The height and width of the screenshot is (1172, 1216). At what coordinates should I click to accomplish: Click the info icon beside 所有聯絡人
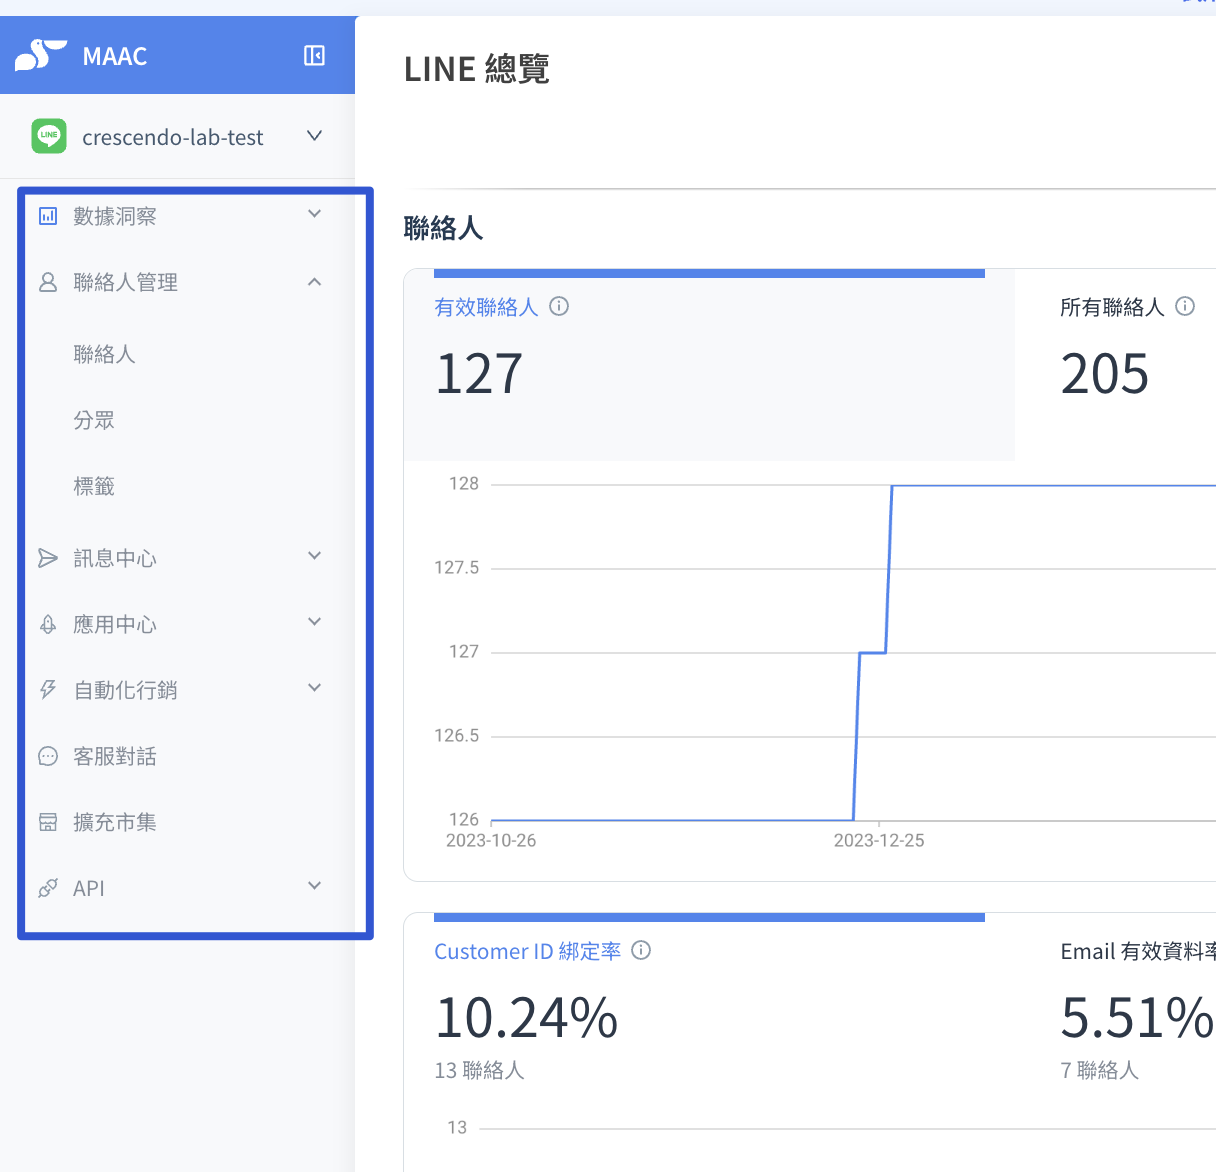(x=1185, y=307)
